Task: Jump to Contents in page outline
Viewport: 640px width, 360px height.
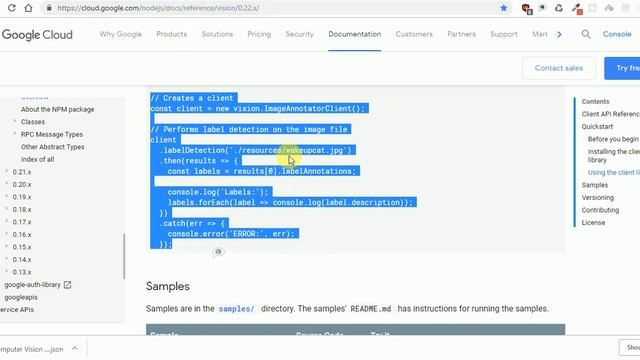Action: pos(596,102)
